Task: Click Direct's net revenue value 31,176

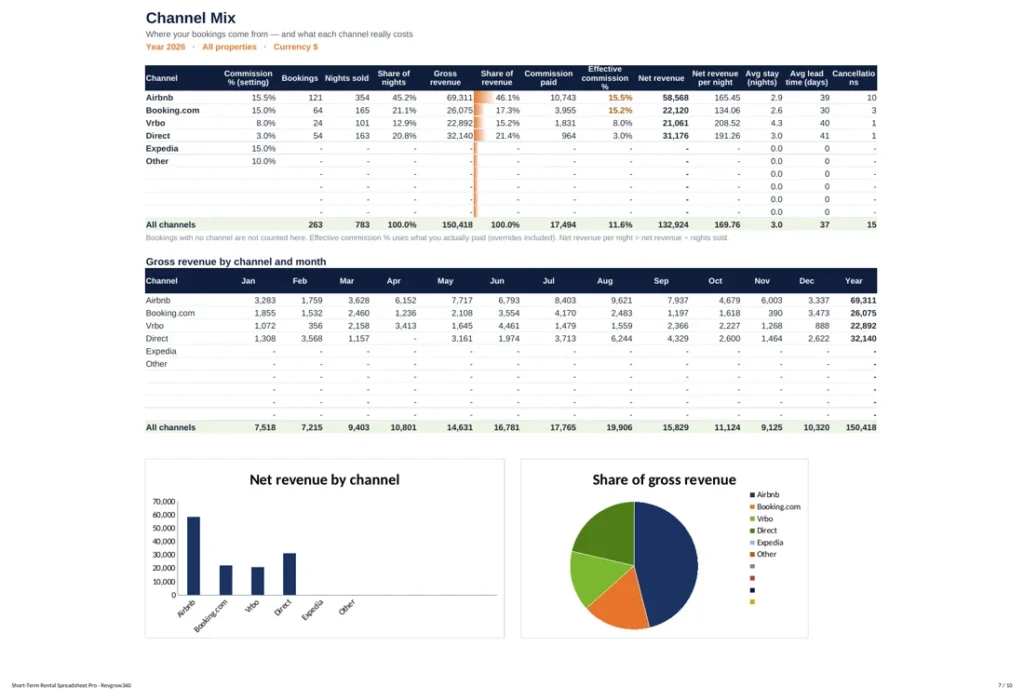Action: 675,136
